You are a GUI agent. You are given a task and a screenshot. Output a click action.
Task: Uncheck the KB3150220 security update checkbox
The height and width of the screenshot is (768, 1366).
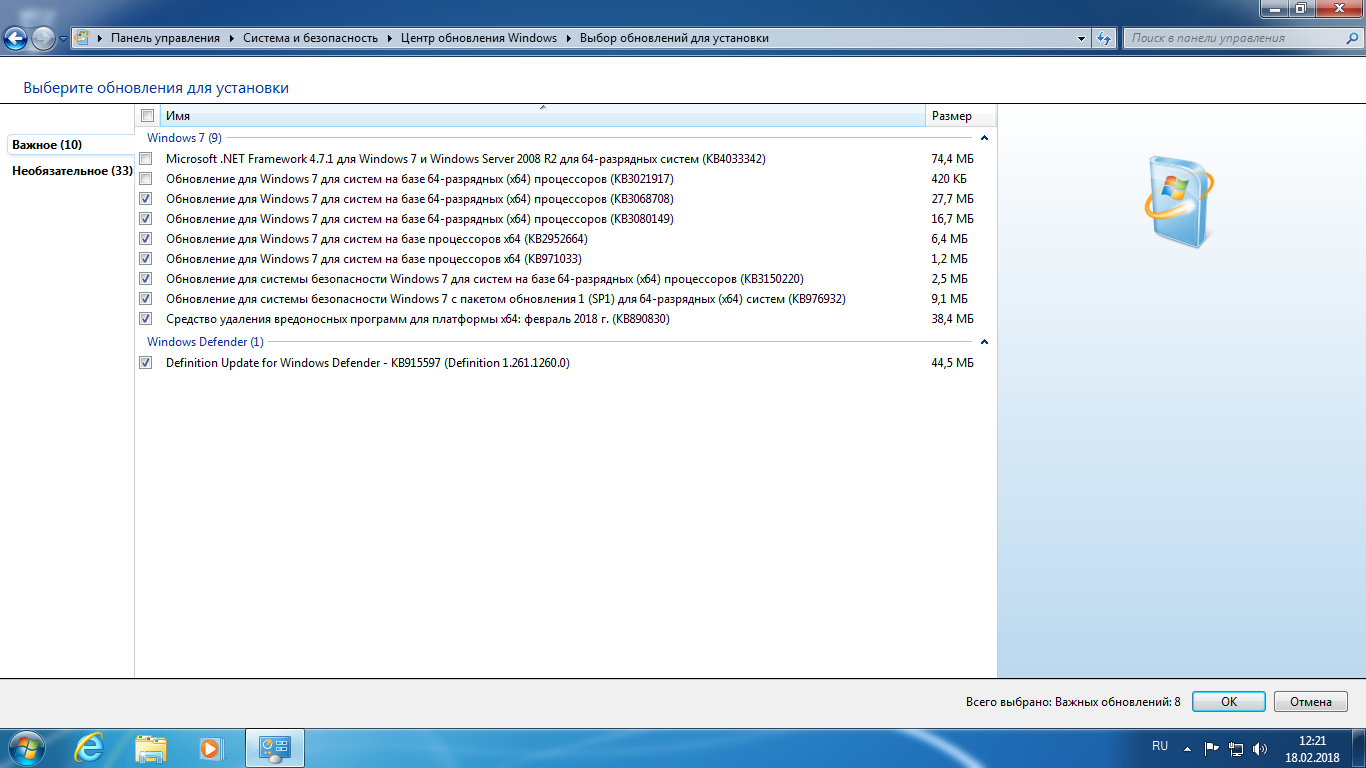pyautogui.click(x=147, y=279)
